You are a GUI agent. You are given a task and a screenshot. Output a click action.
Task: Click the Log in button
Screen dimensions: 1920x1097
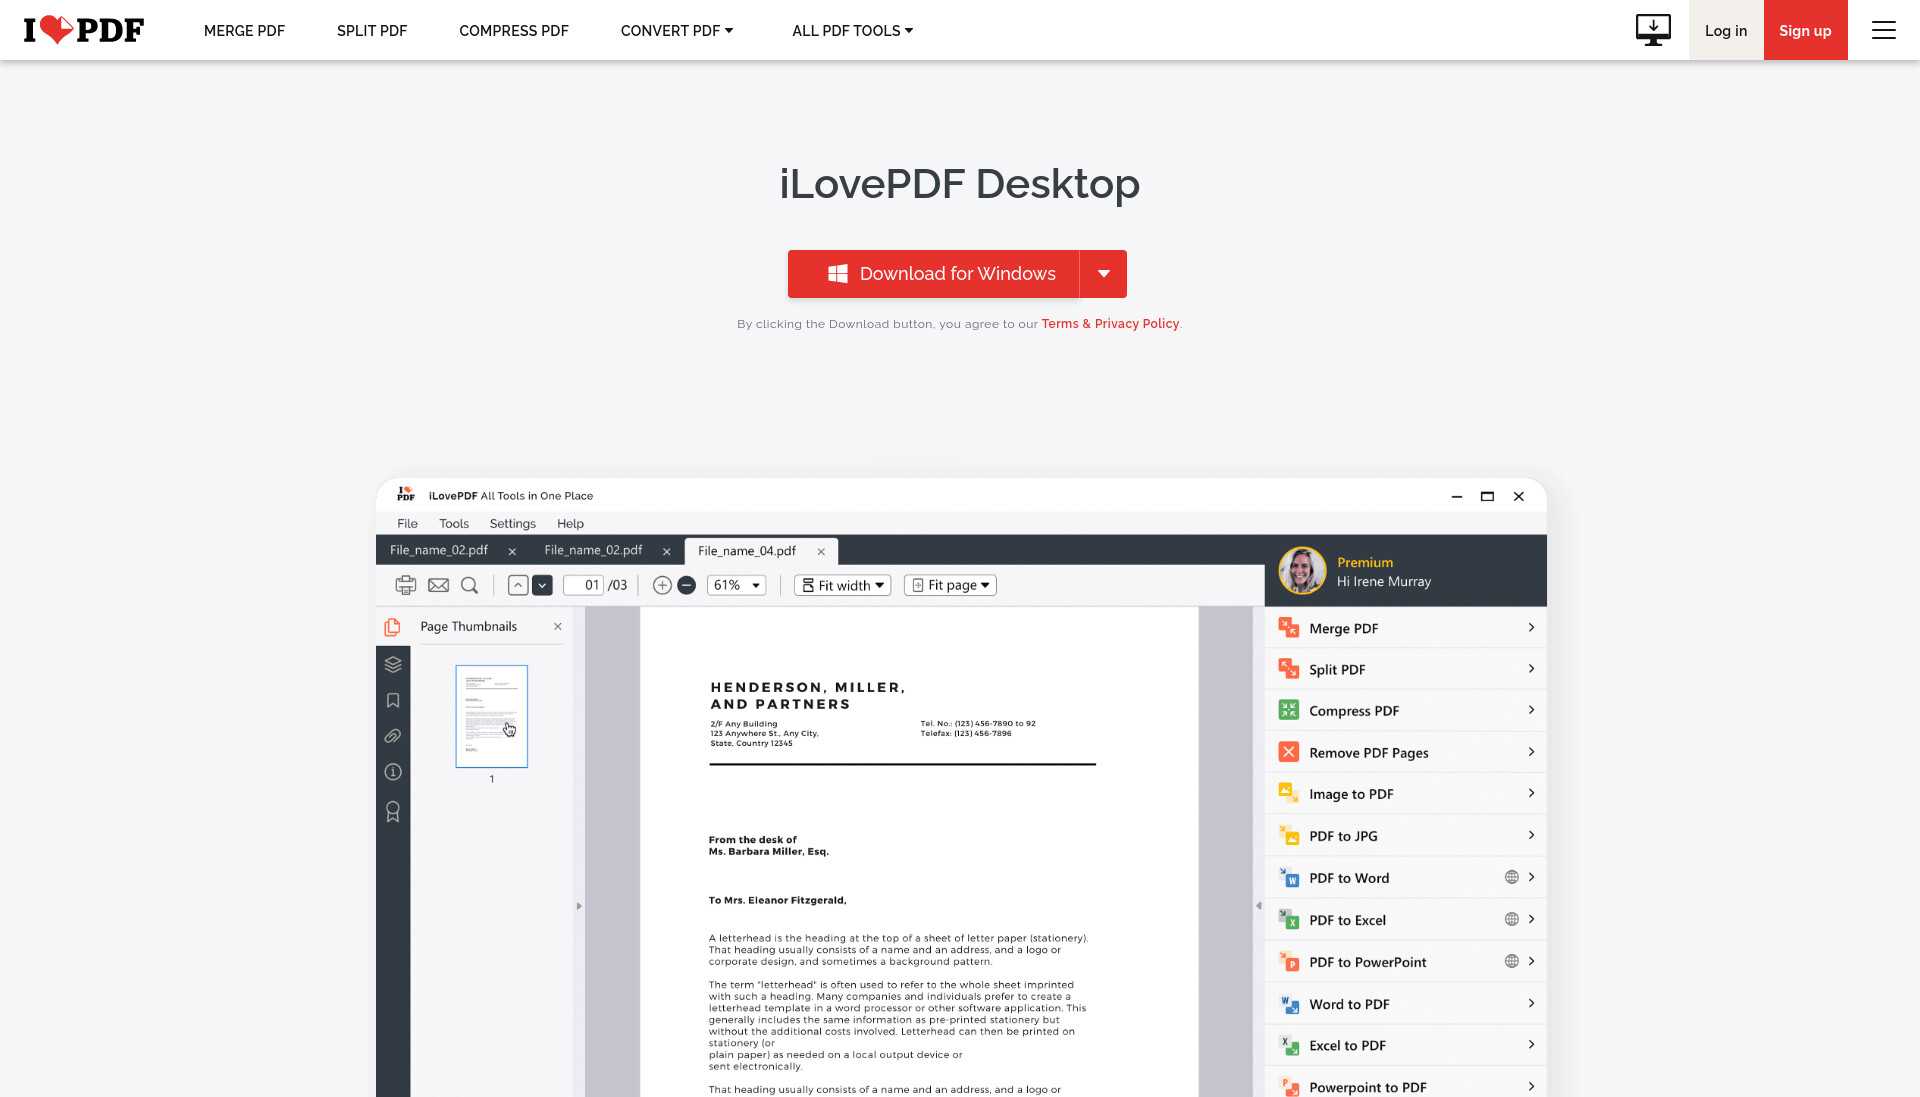pos(1726,30)
